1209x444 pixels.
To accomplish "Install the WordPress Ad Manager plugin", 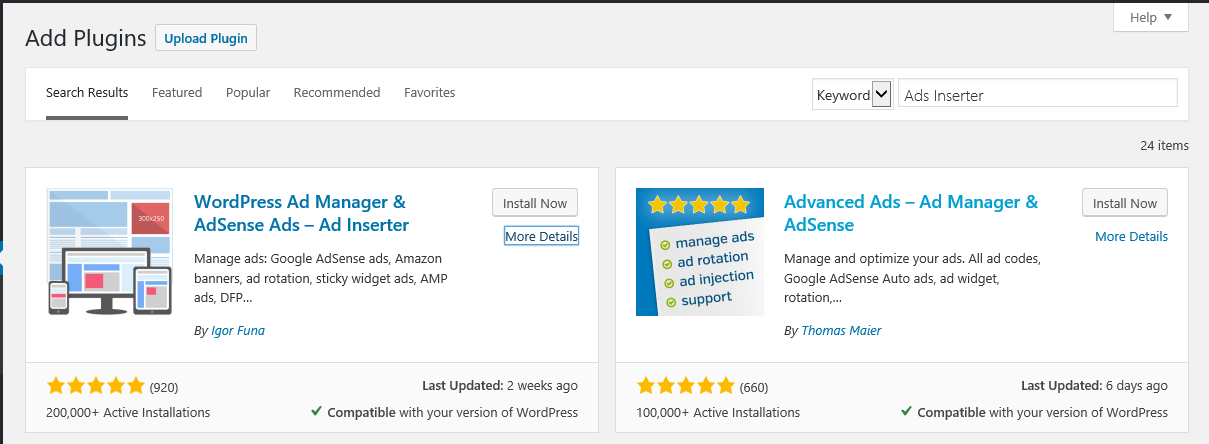I will 535,203.
